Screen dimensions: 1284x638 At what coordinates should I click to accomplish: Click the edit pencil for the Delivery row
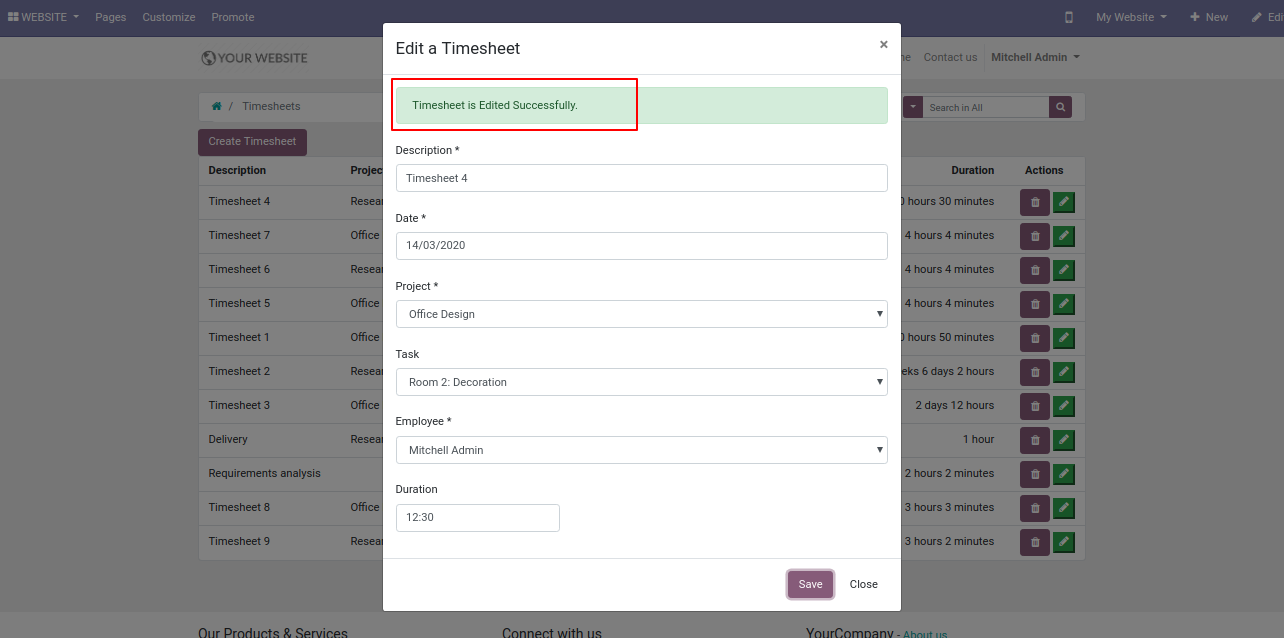tap(1064, 440)
